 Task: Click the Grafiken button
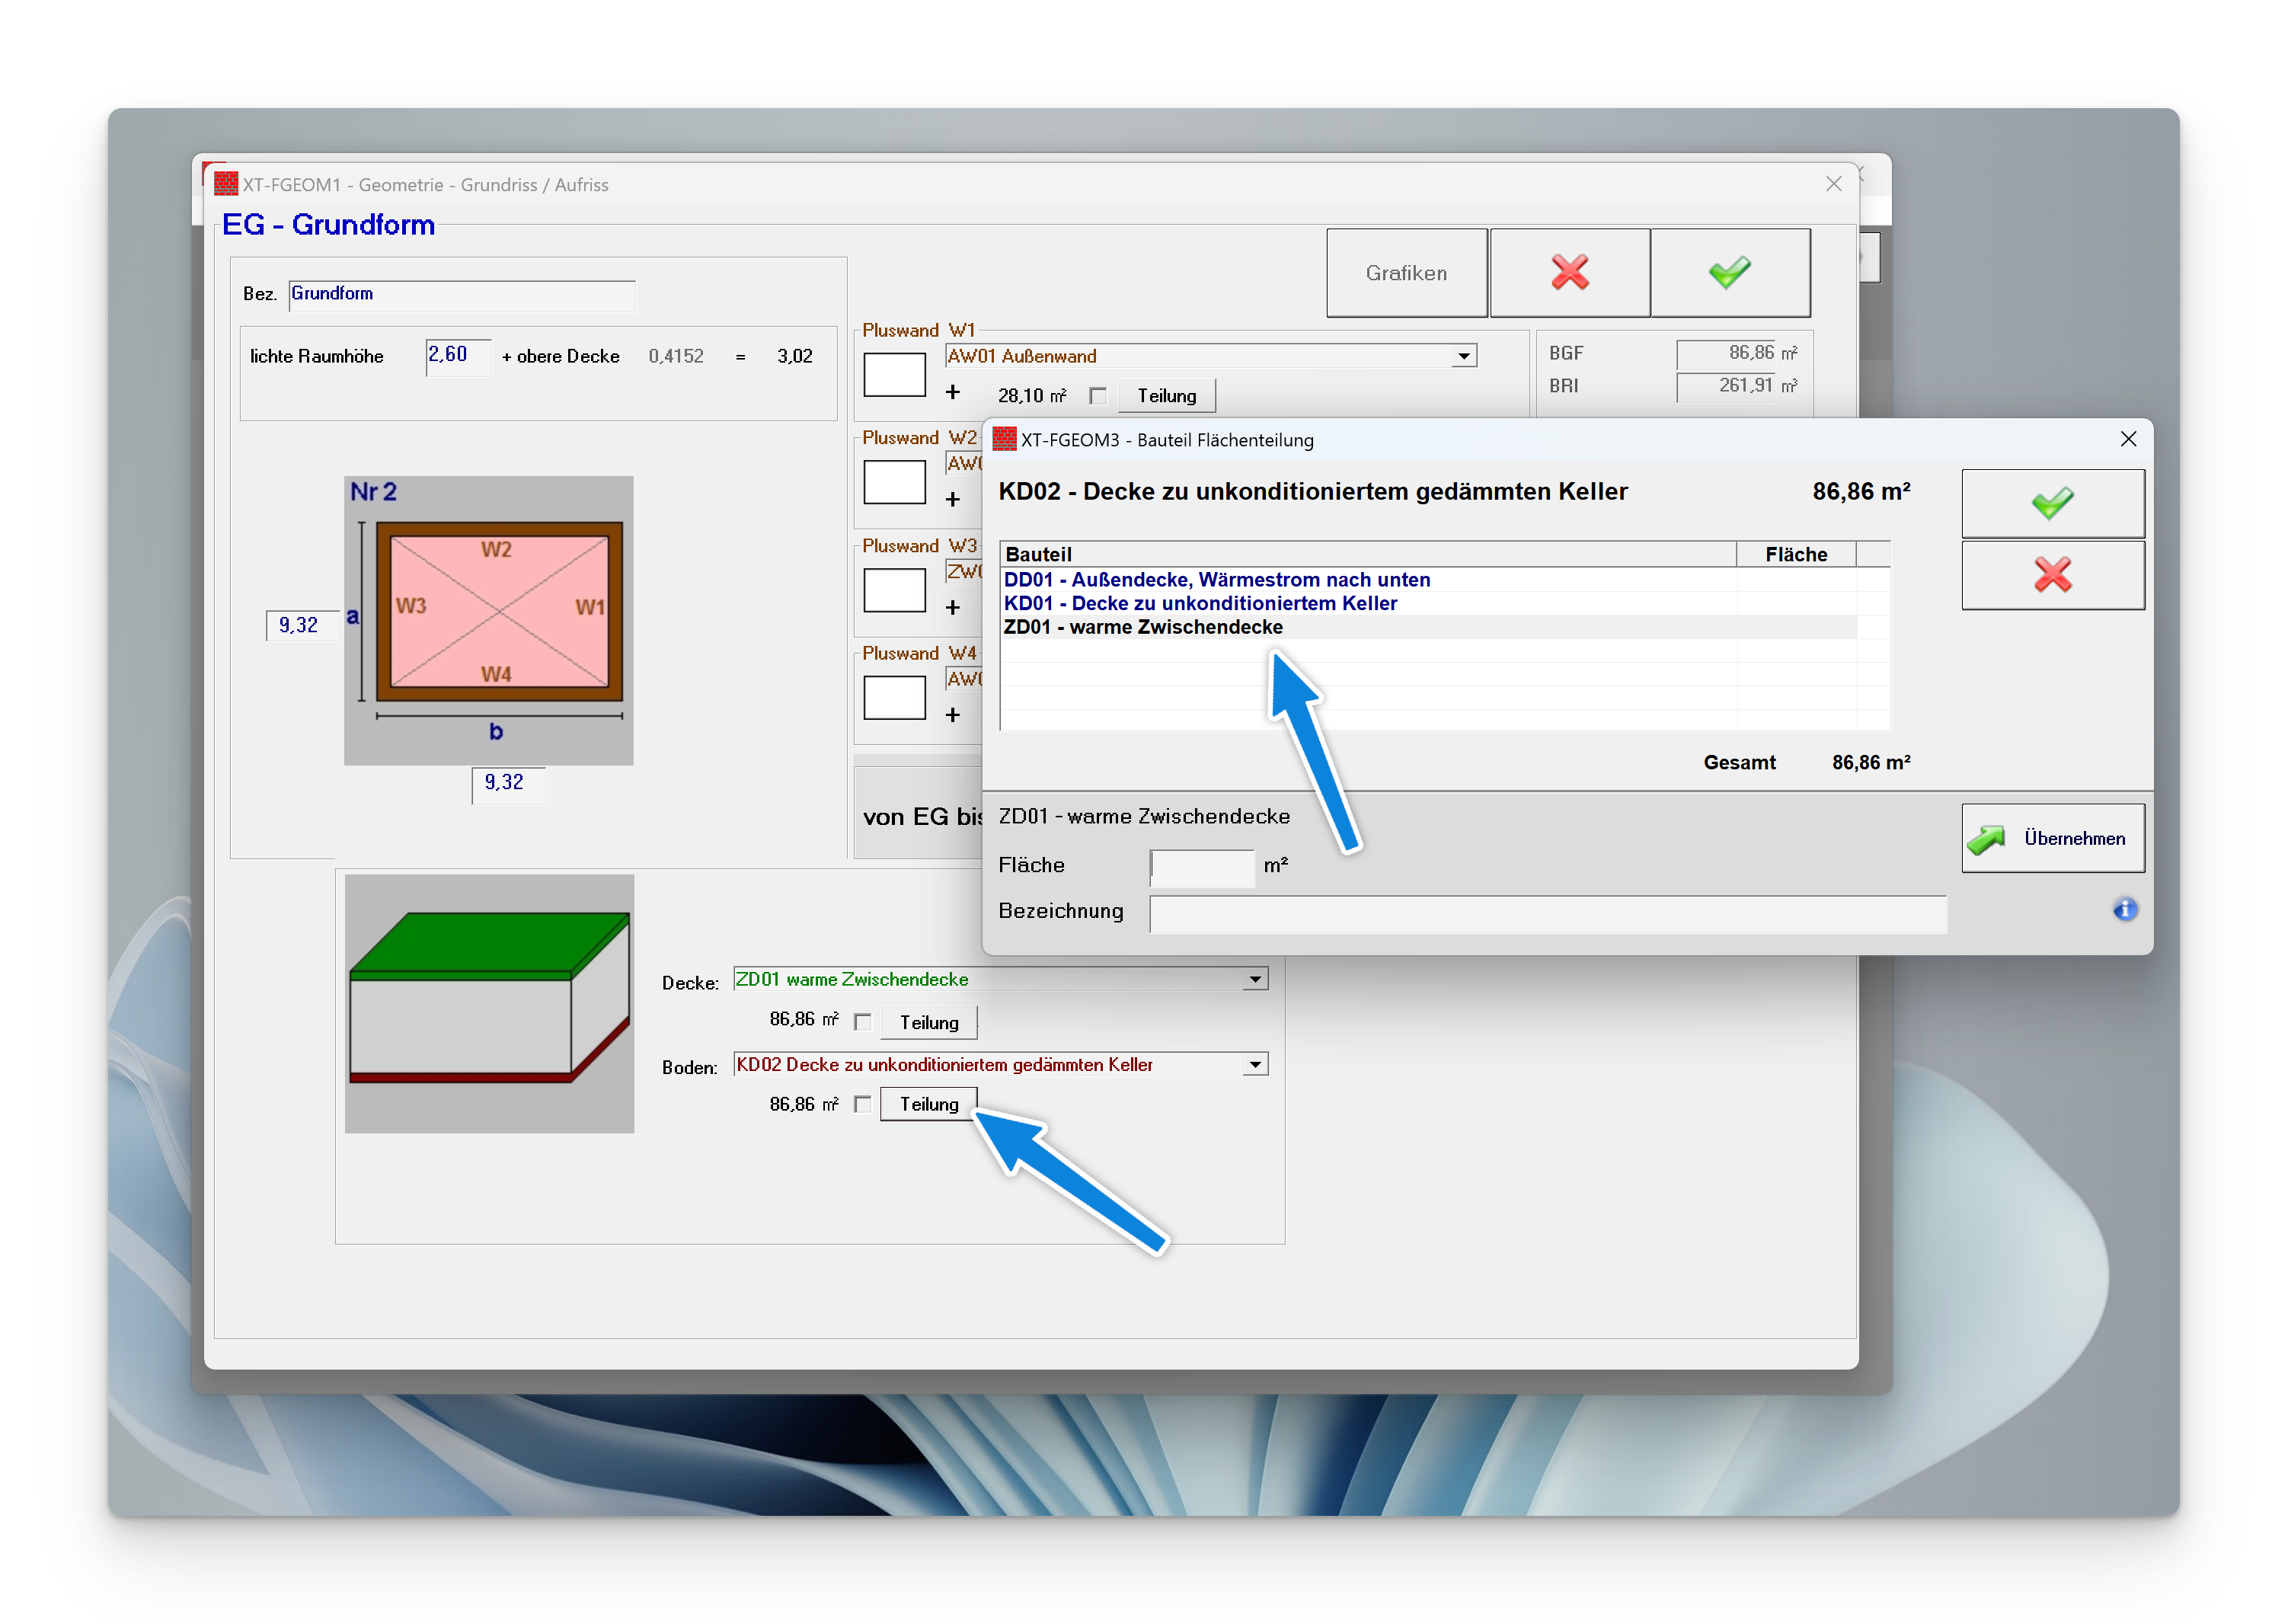(x=1406, y=272)
